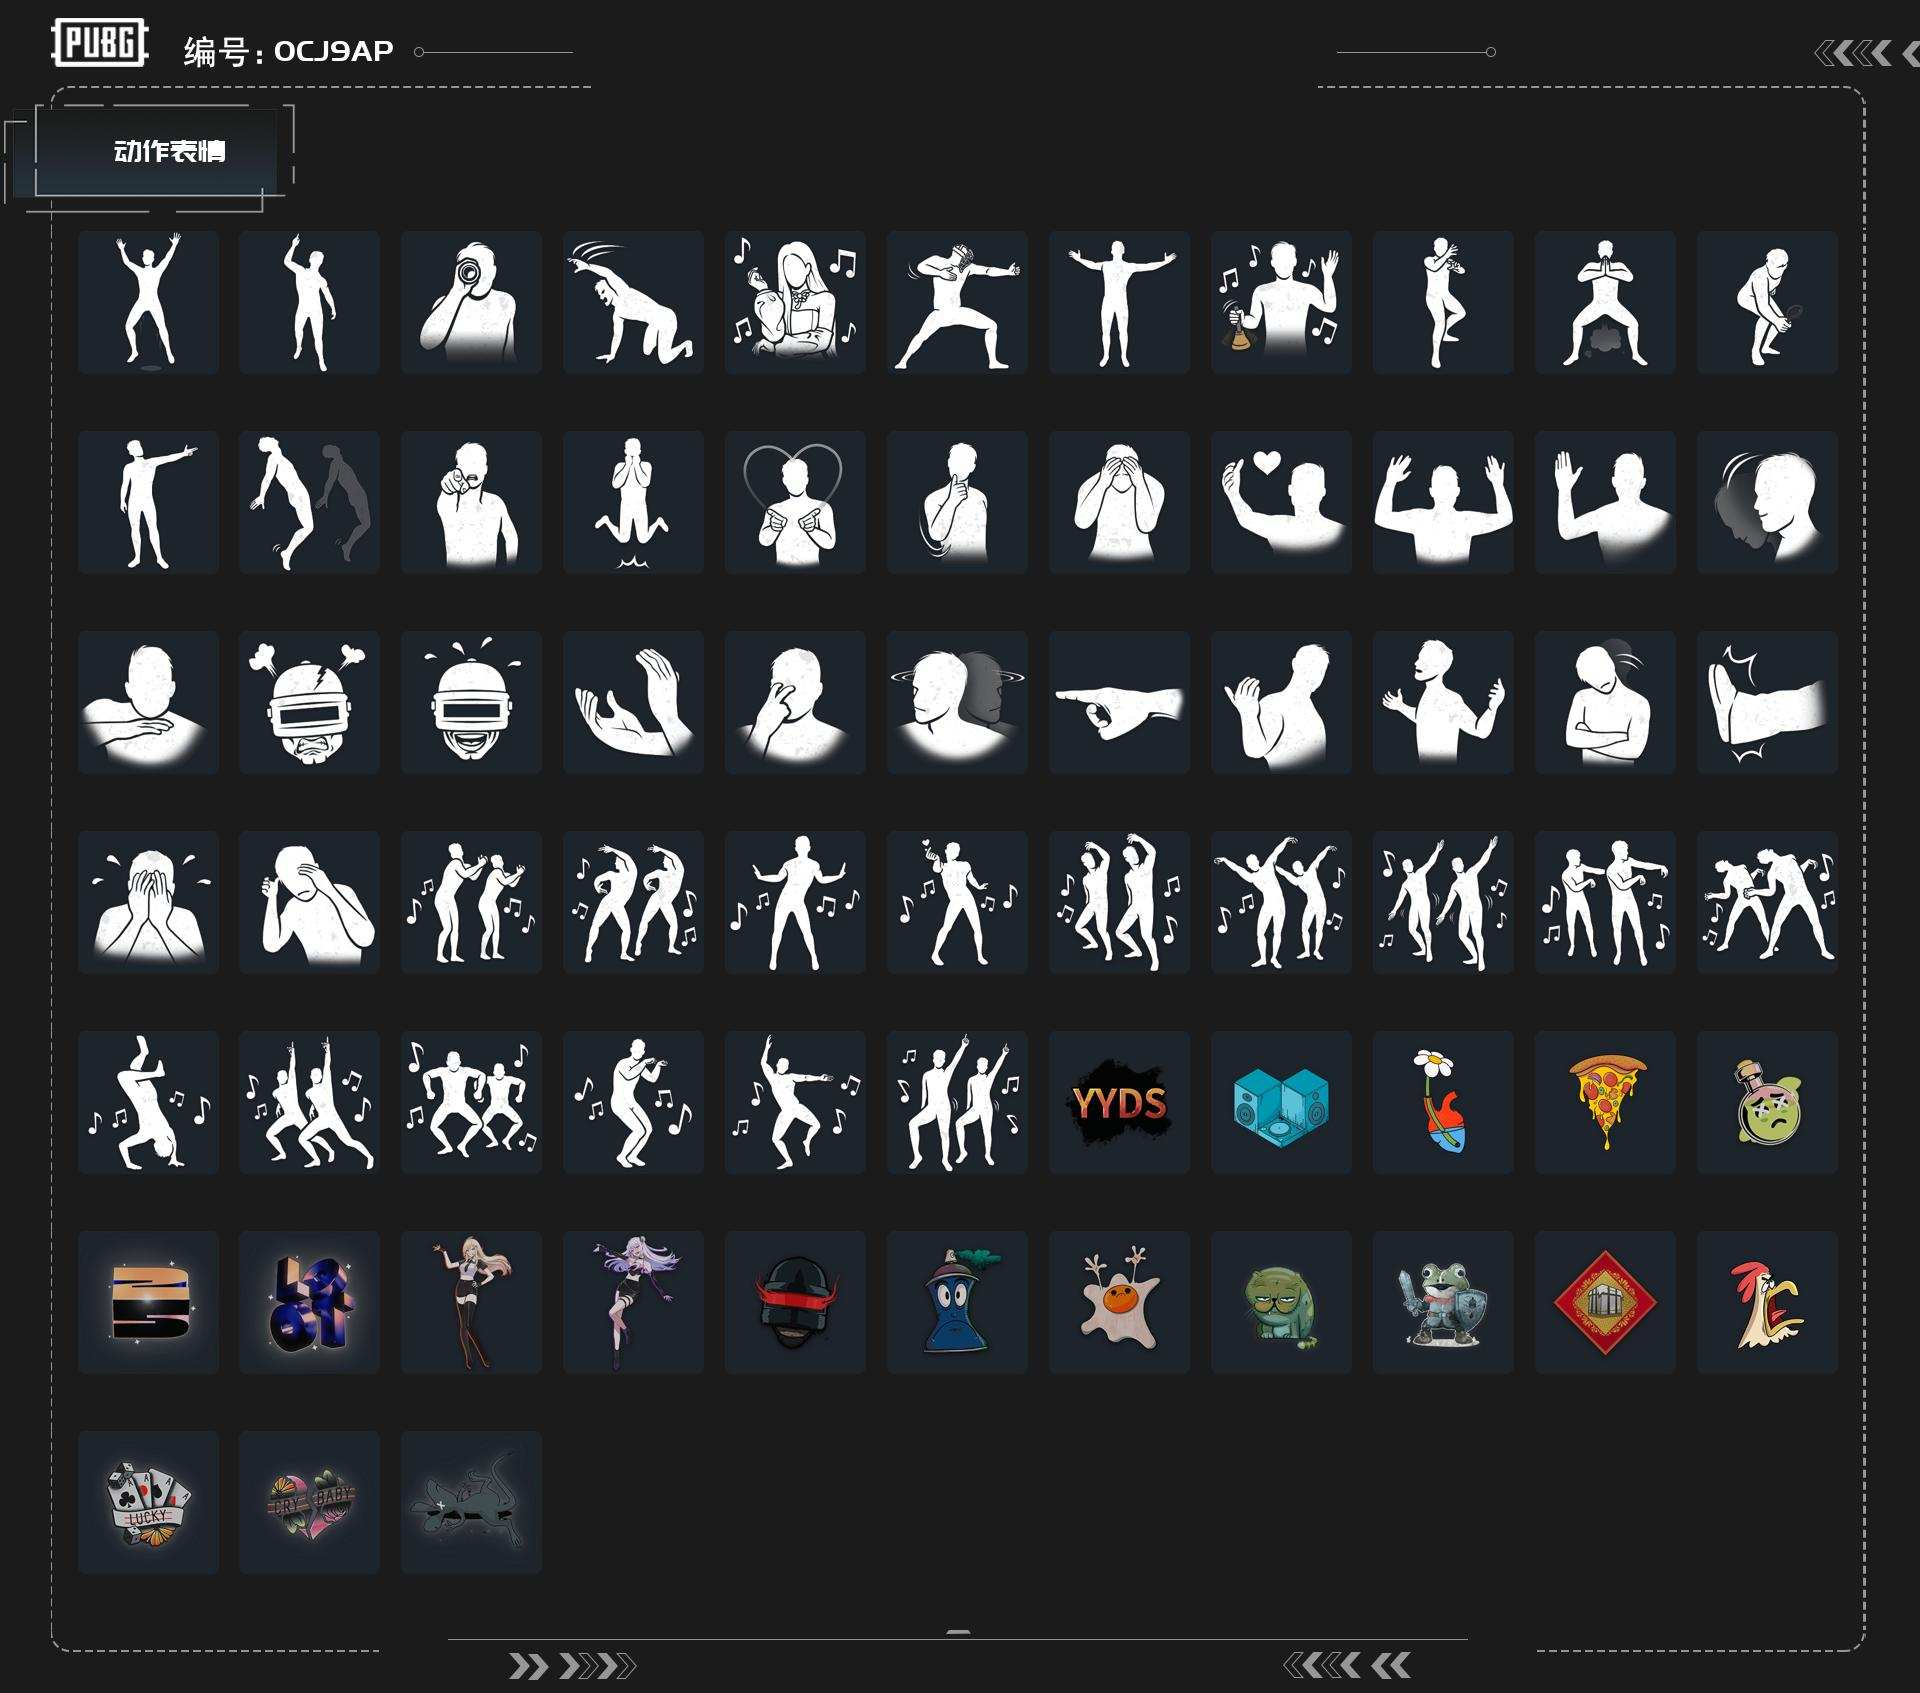The height and width of the screenshot is (1693, 1920).
Task: Select the blue speakers emote
Action: click(1281, 1102)
